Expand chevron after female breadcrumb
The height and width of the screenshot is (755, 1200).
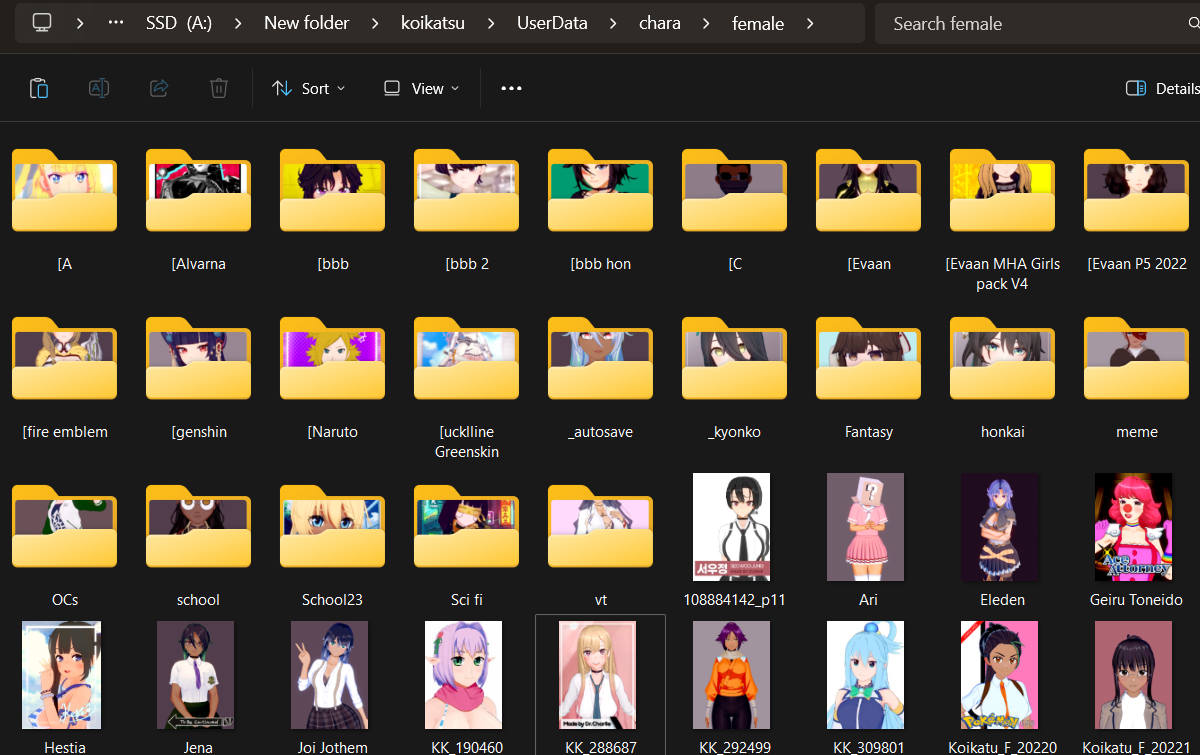809,22
